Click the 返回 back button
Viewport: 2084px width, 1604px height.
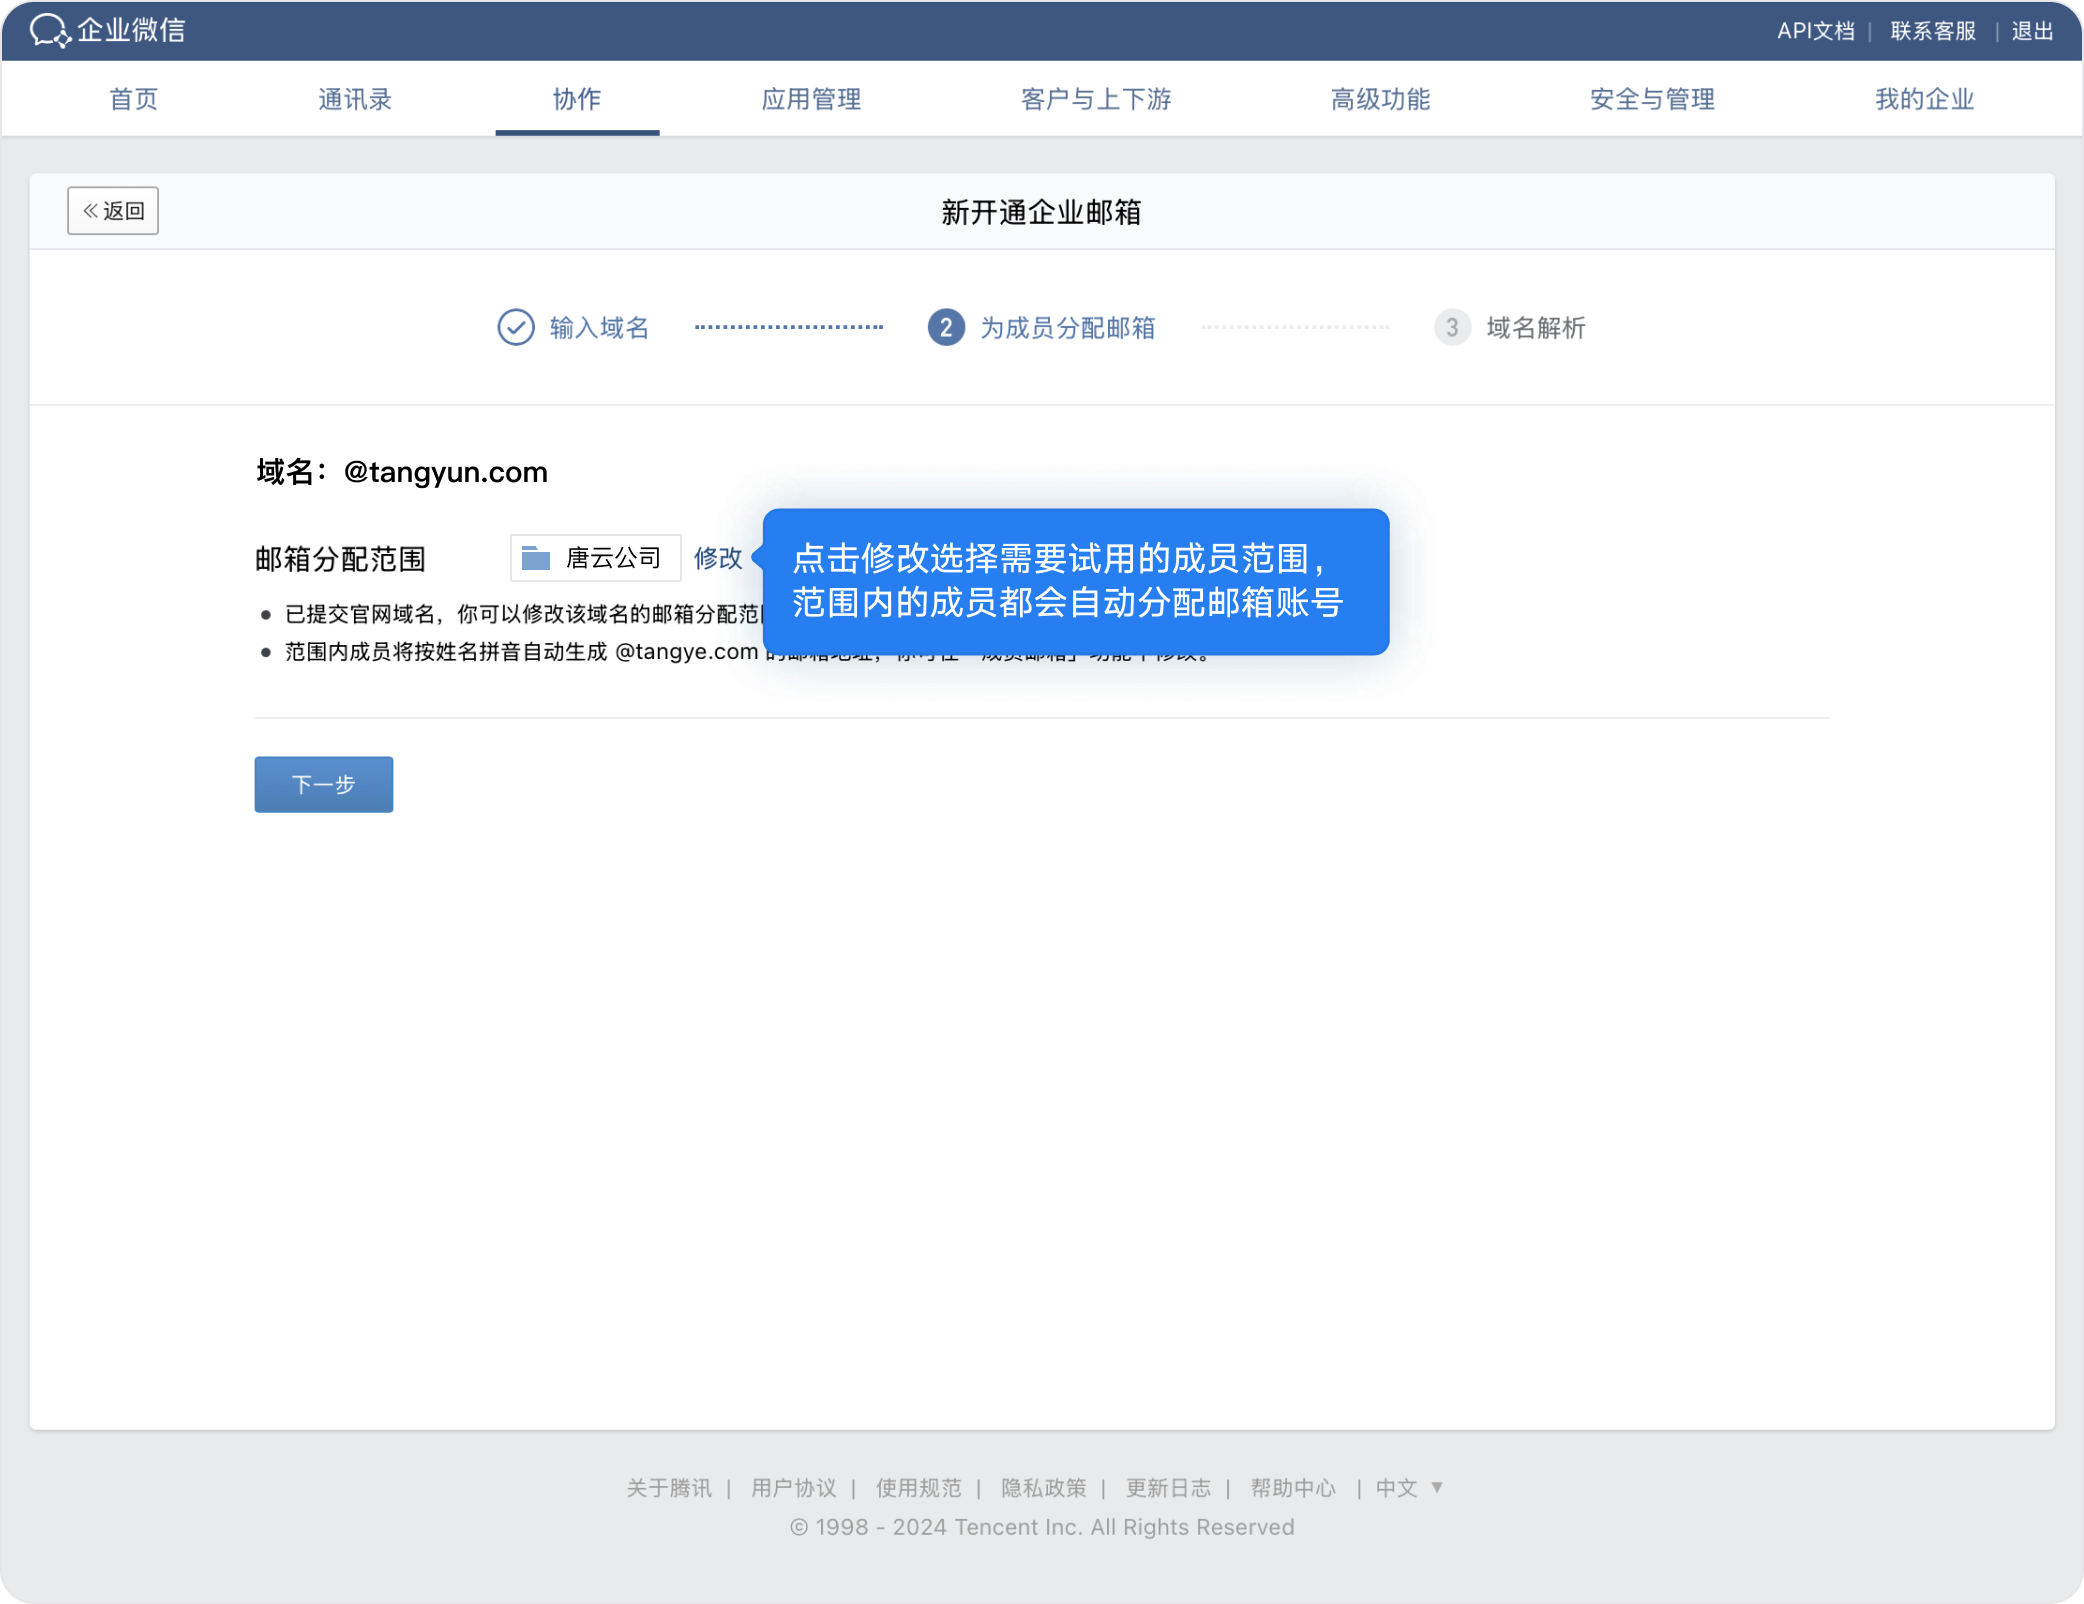[x=113, y=211]
